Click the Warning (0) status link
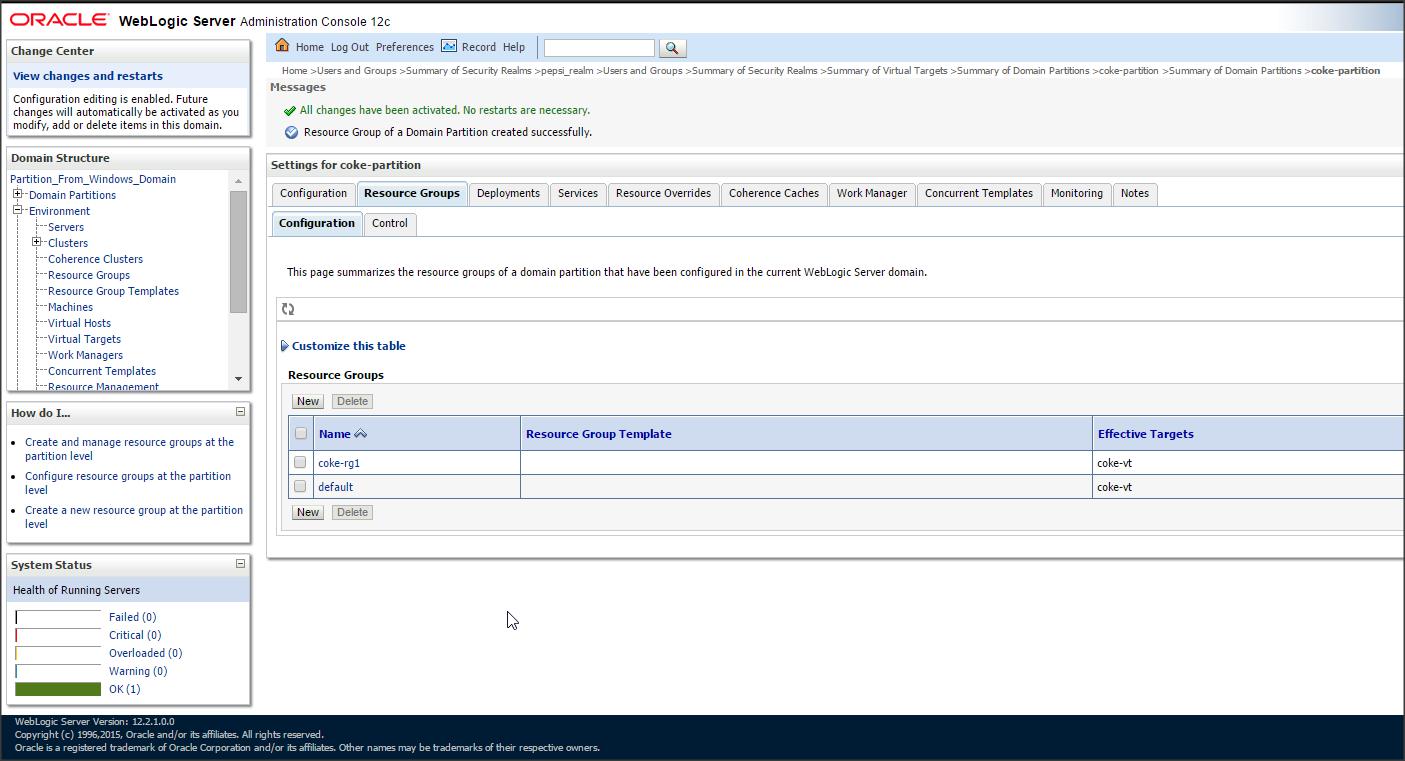1405x761 pixels. [138, 671]
